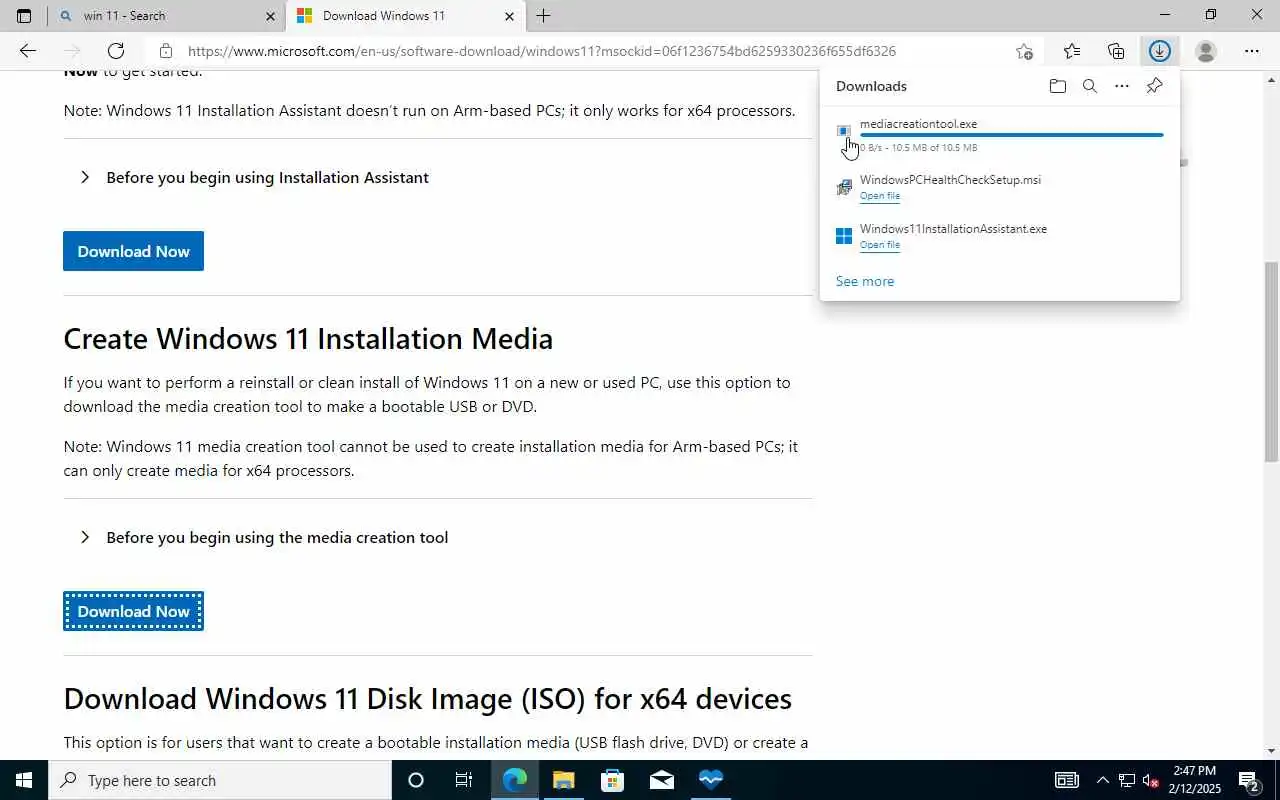Open Task View on taskbar
Screen dimensions: 1280x800
(464, 780)
